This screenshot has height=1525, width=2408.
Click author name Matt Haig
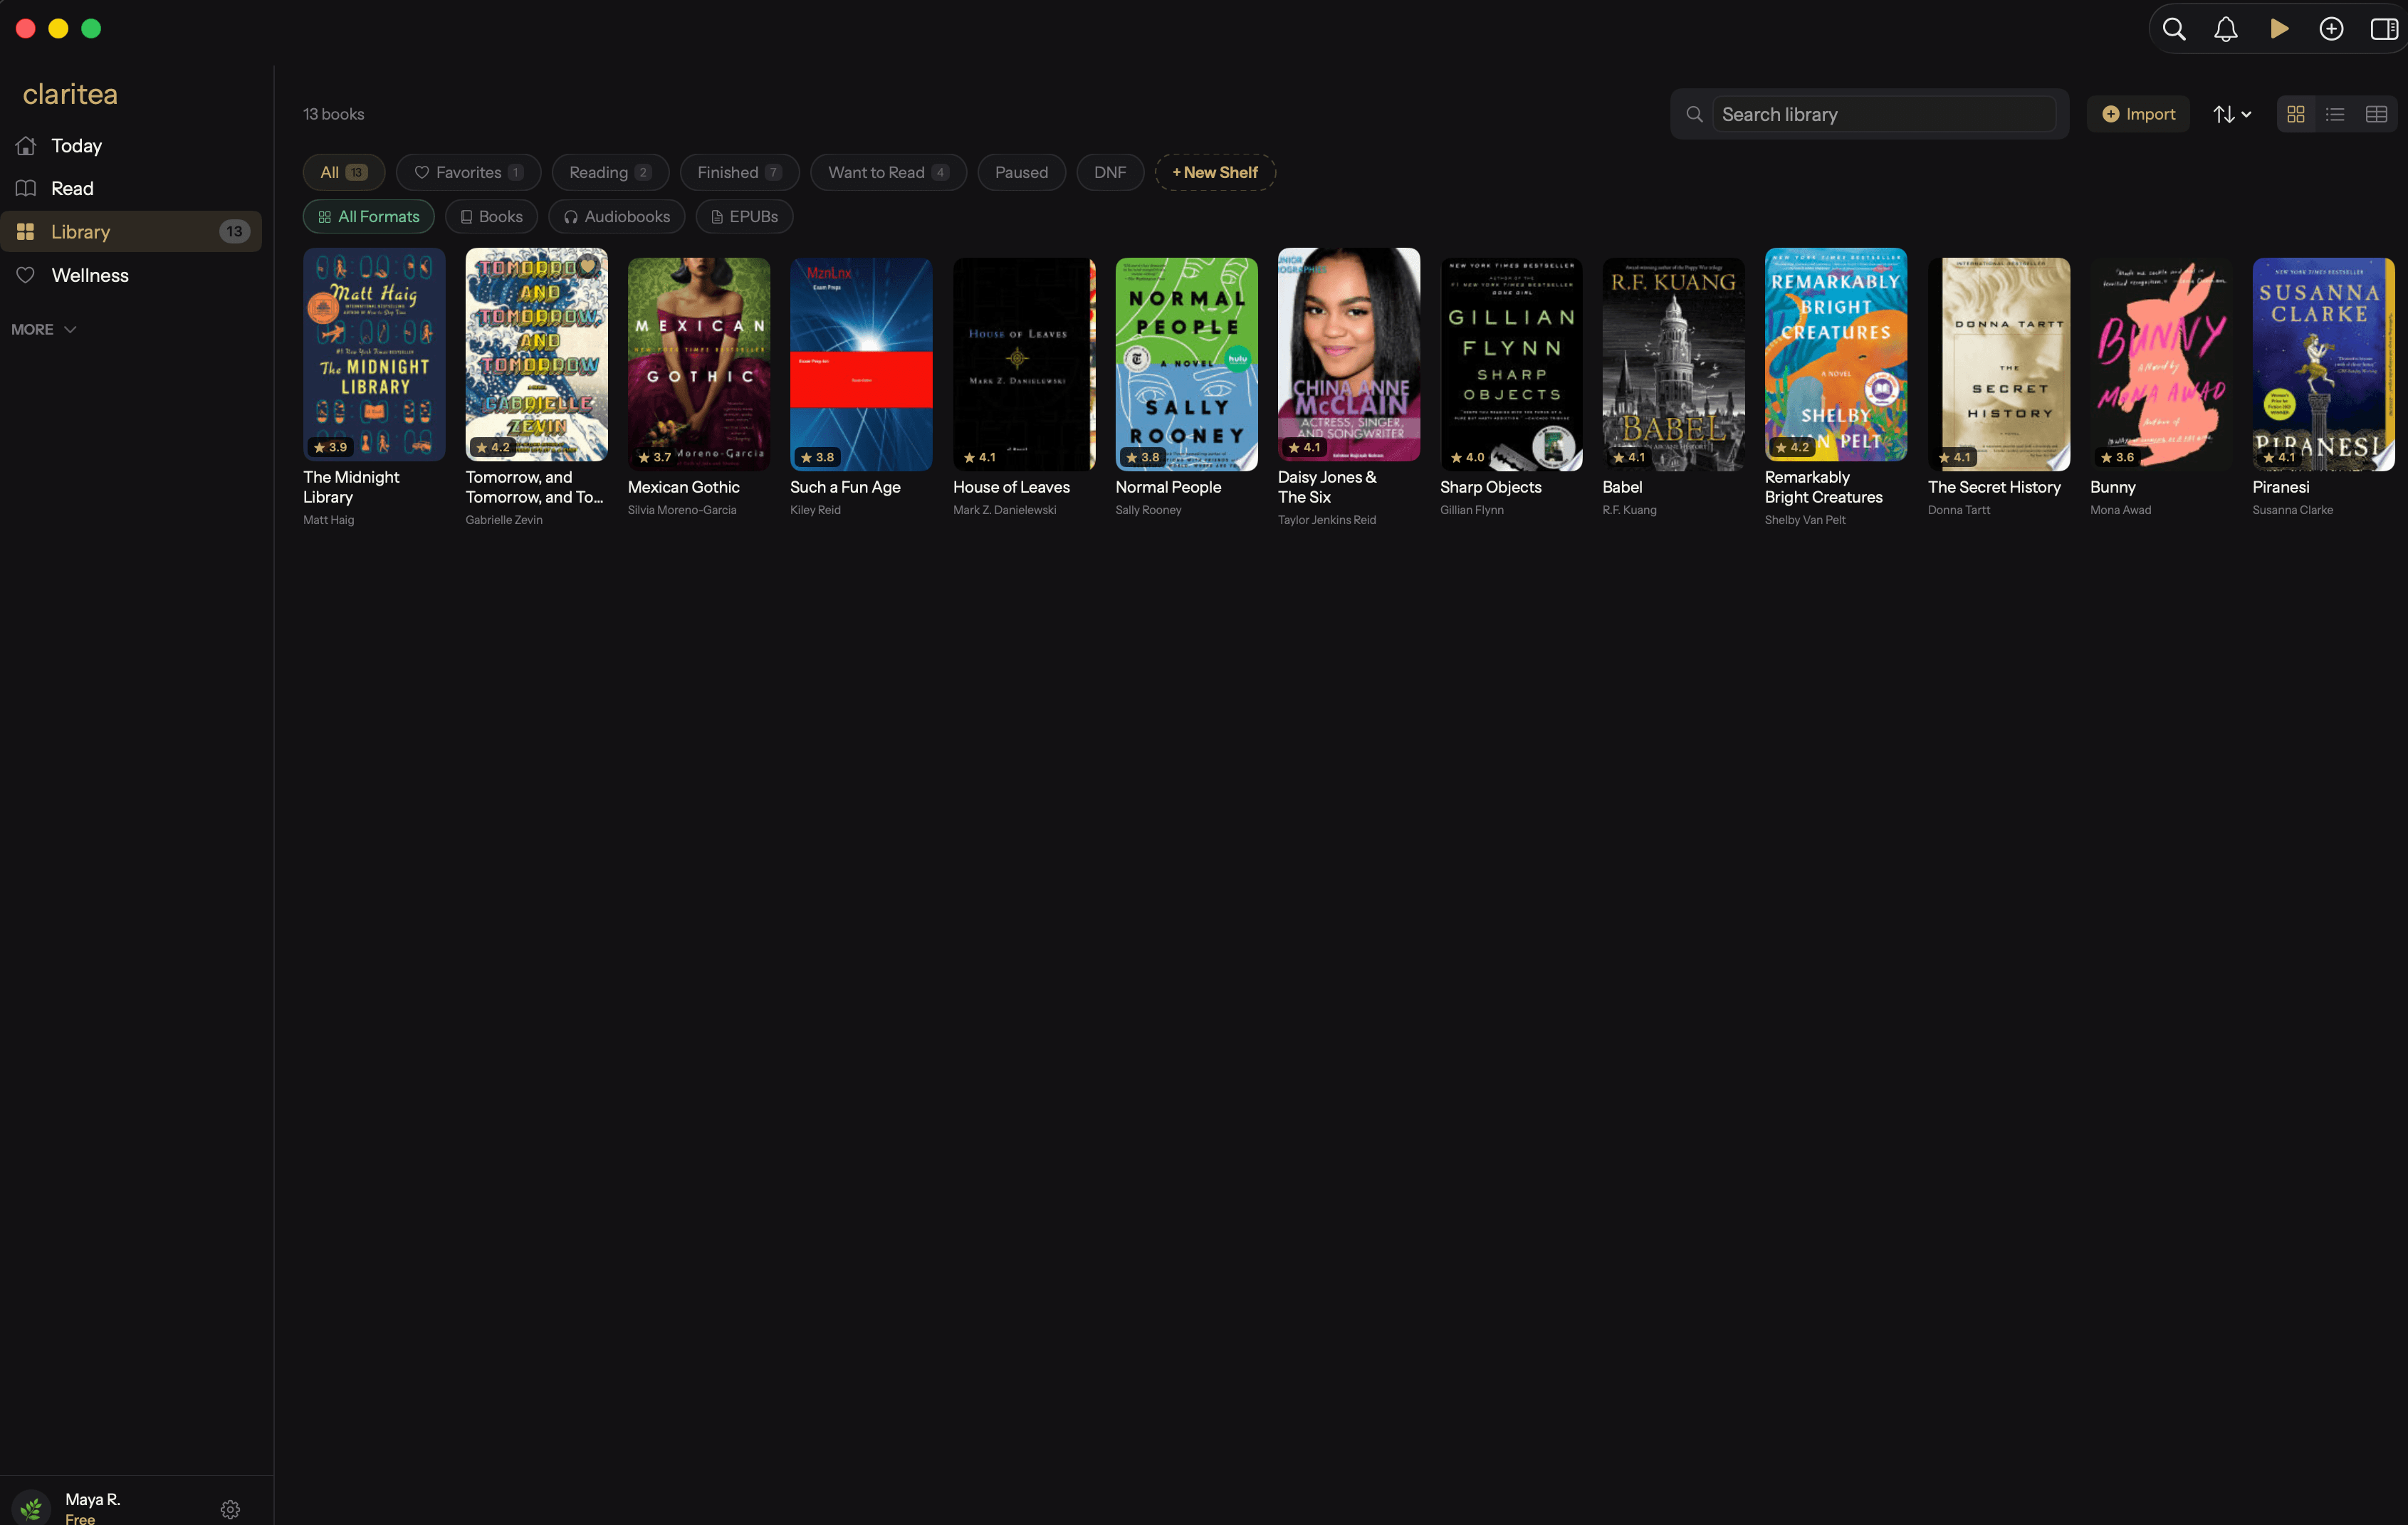(x=329, y=521)
